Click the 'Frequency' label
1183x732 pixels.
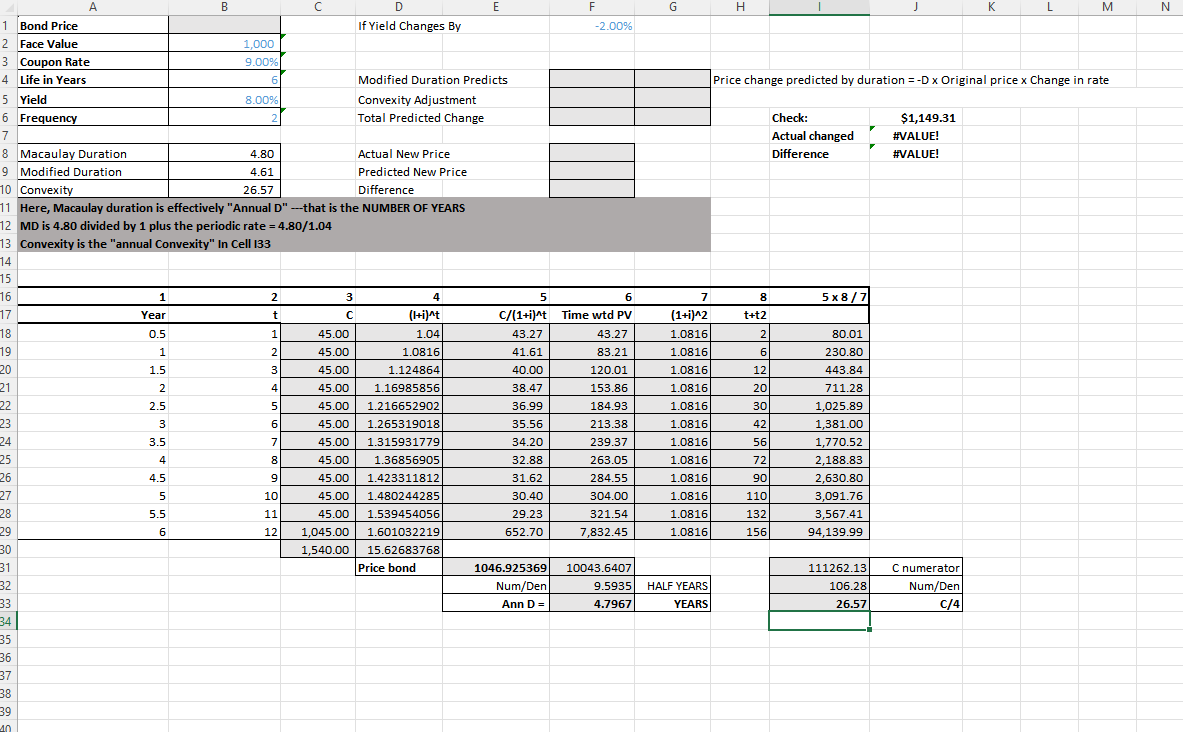48,118
